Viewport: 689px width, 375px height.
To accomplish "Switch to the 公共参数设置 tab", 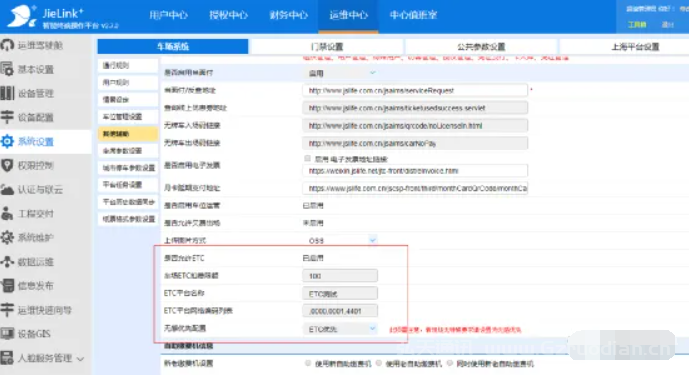I will click(x=481, y=47).
